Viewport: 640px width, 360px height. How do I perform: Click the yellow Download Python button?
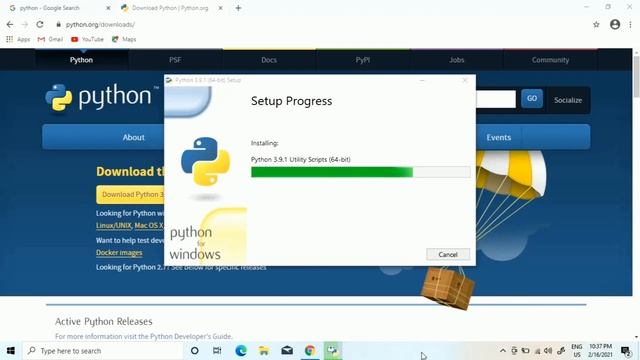pos(130,195)
